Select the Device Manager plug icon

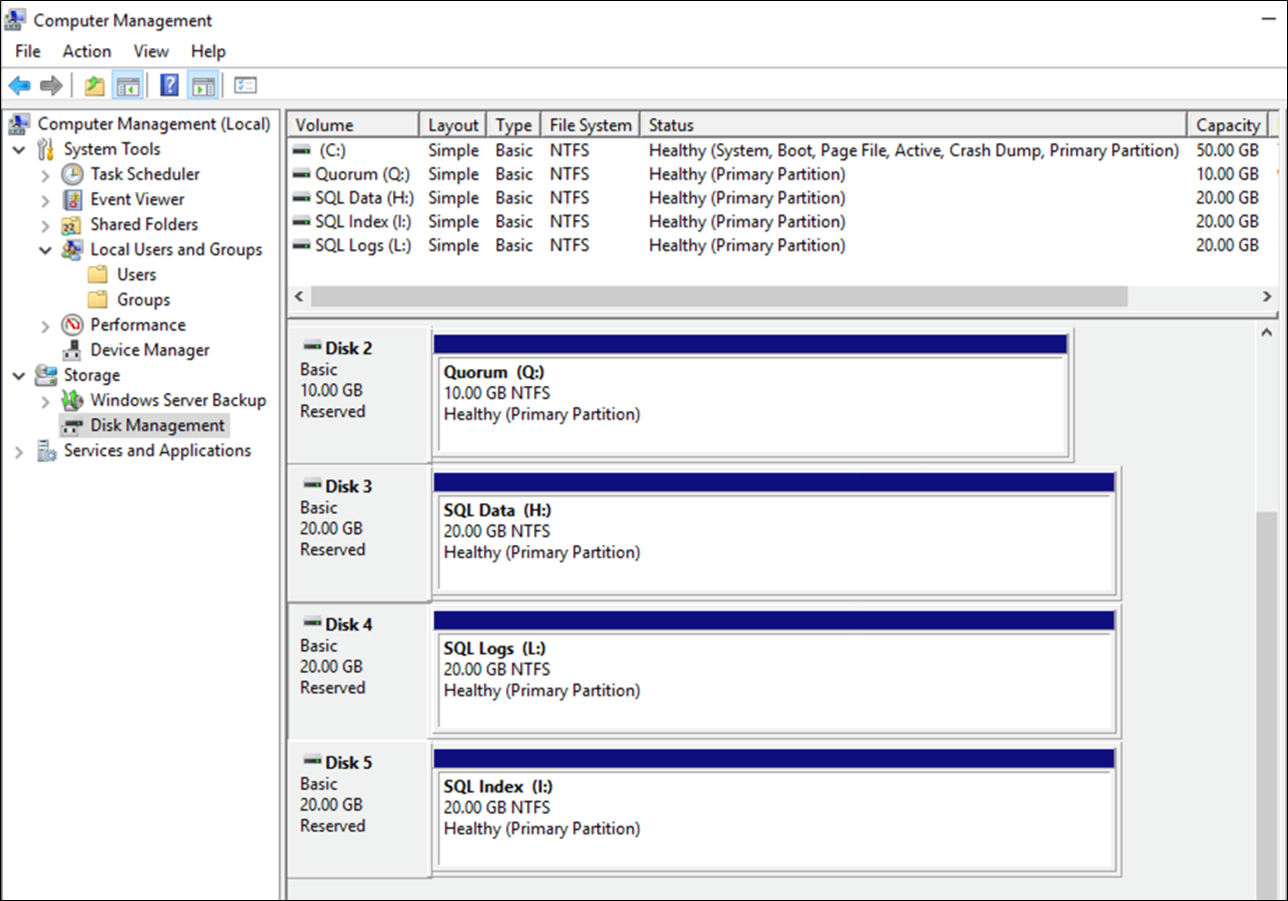pyautogui.click(x=73, y=349)
